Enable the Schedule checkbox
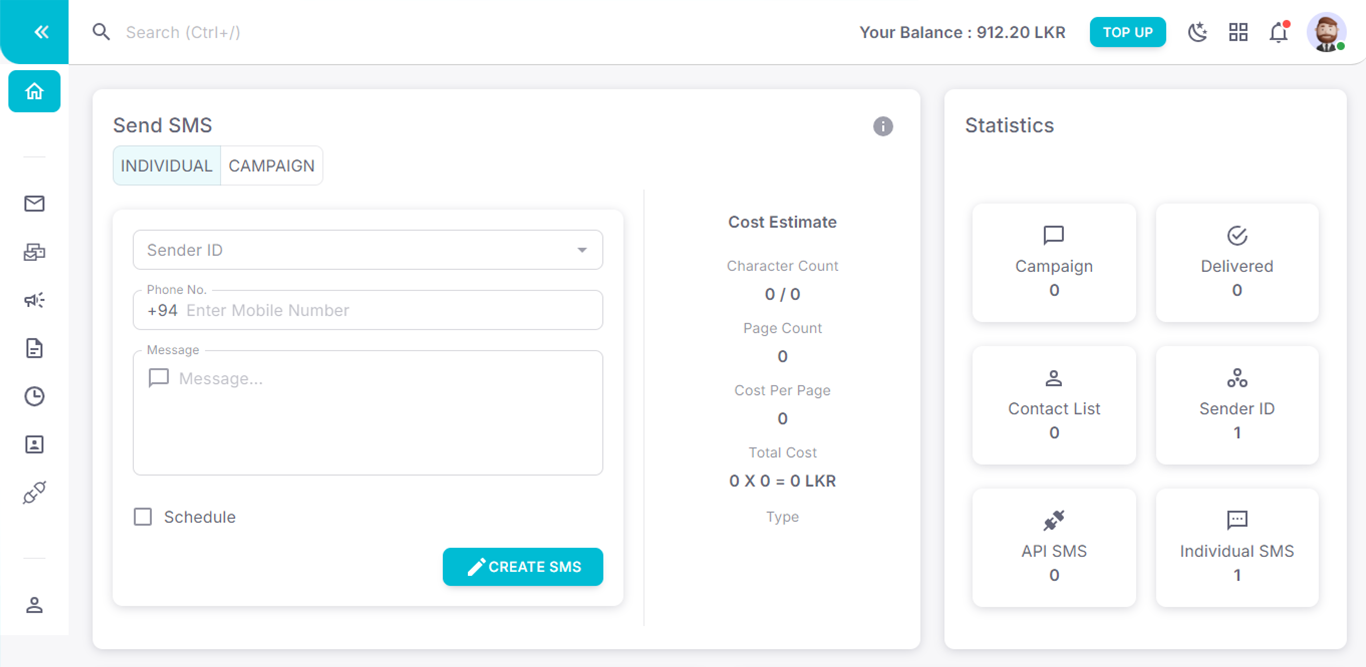This screenshot has height=667, width=1366. (x=143, y=517)
